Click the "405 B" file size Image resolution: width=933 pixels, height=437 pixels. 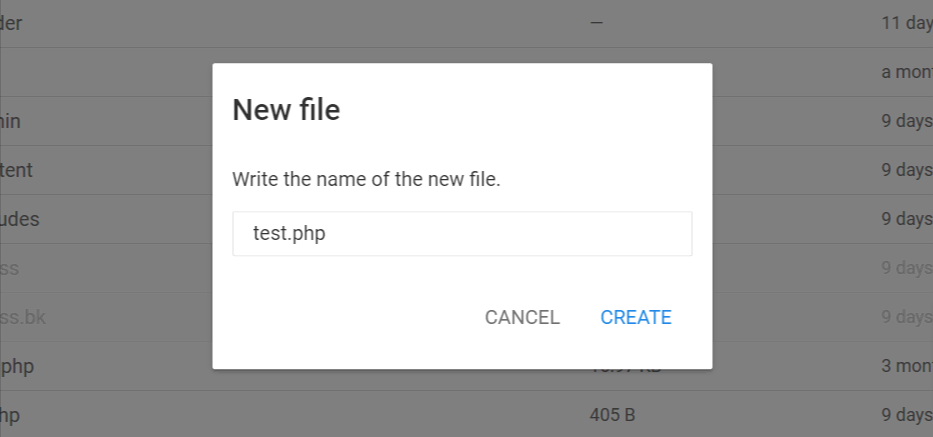click(x=612, y=414)
